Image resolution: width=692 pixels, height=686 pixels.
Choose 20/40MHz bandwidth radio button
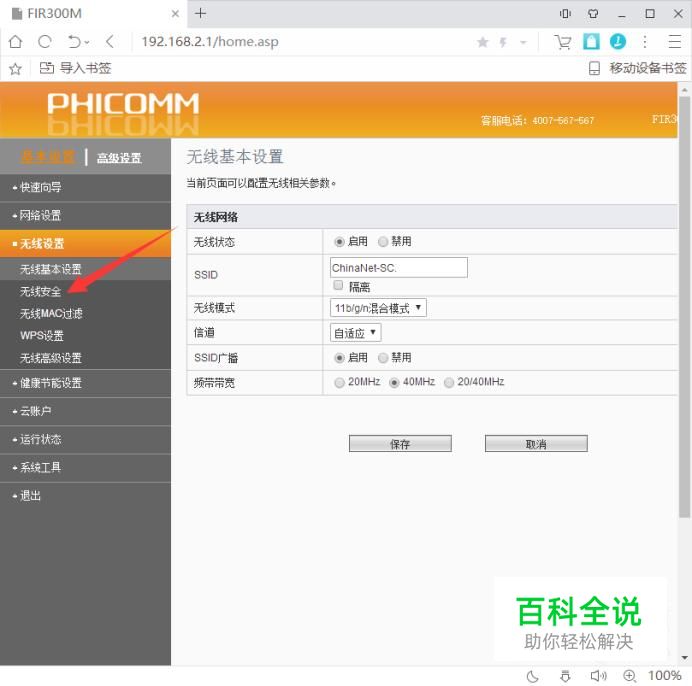pyautogui.click(x=449, y=383)
